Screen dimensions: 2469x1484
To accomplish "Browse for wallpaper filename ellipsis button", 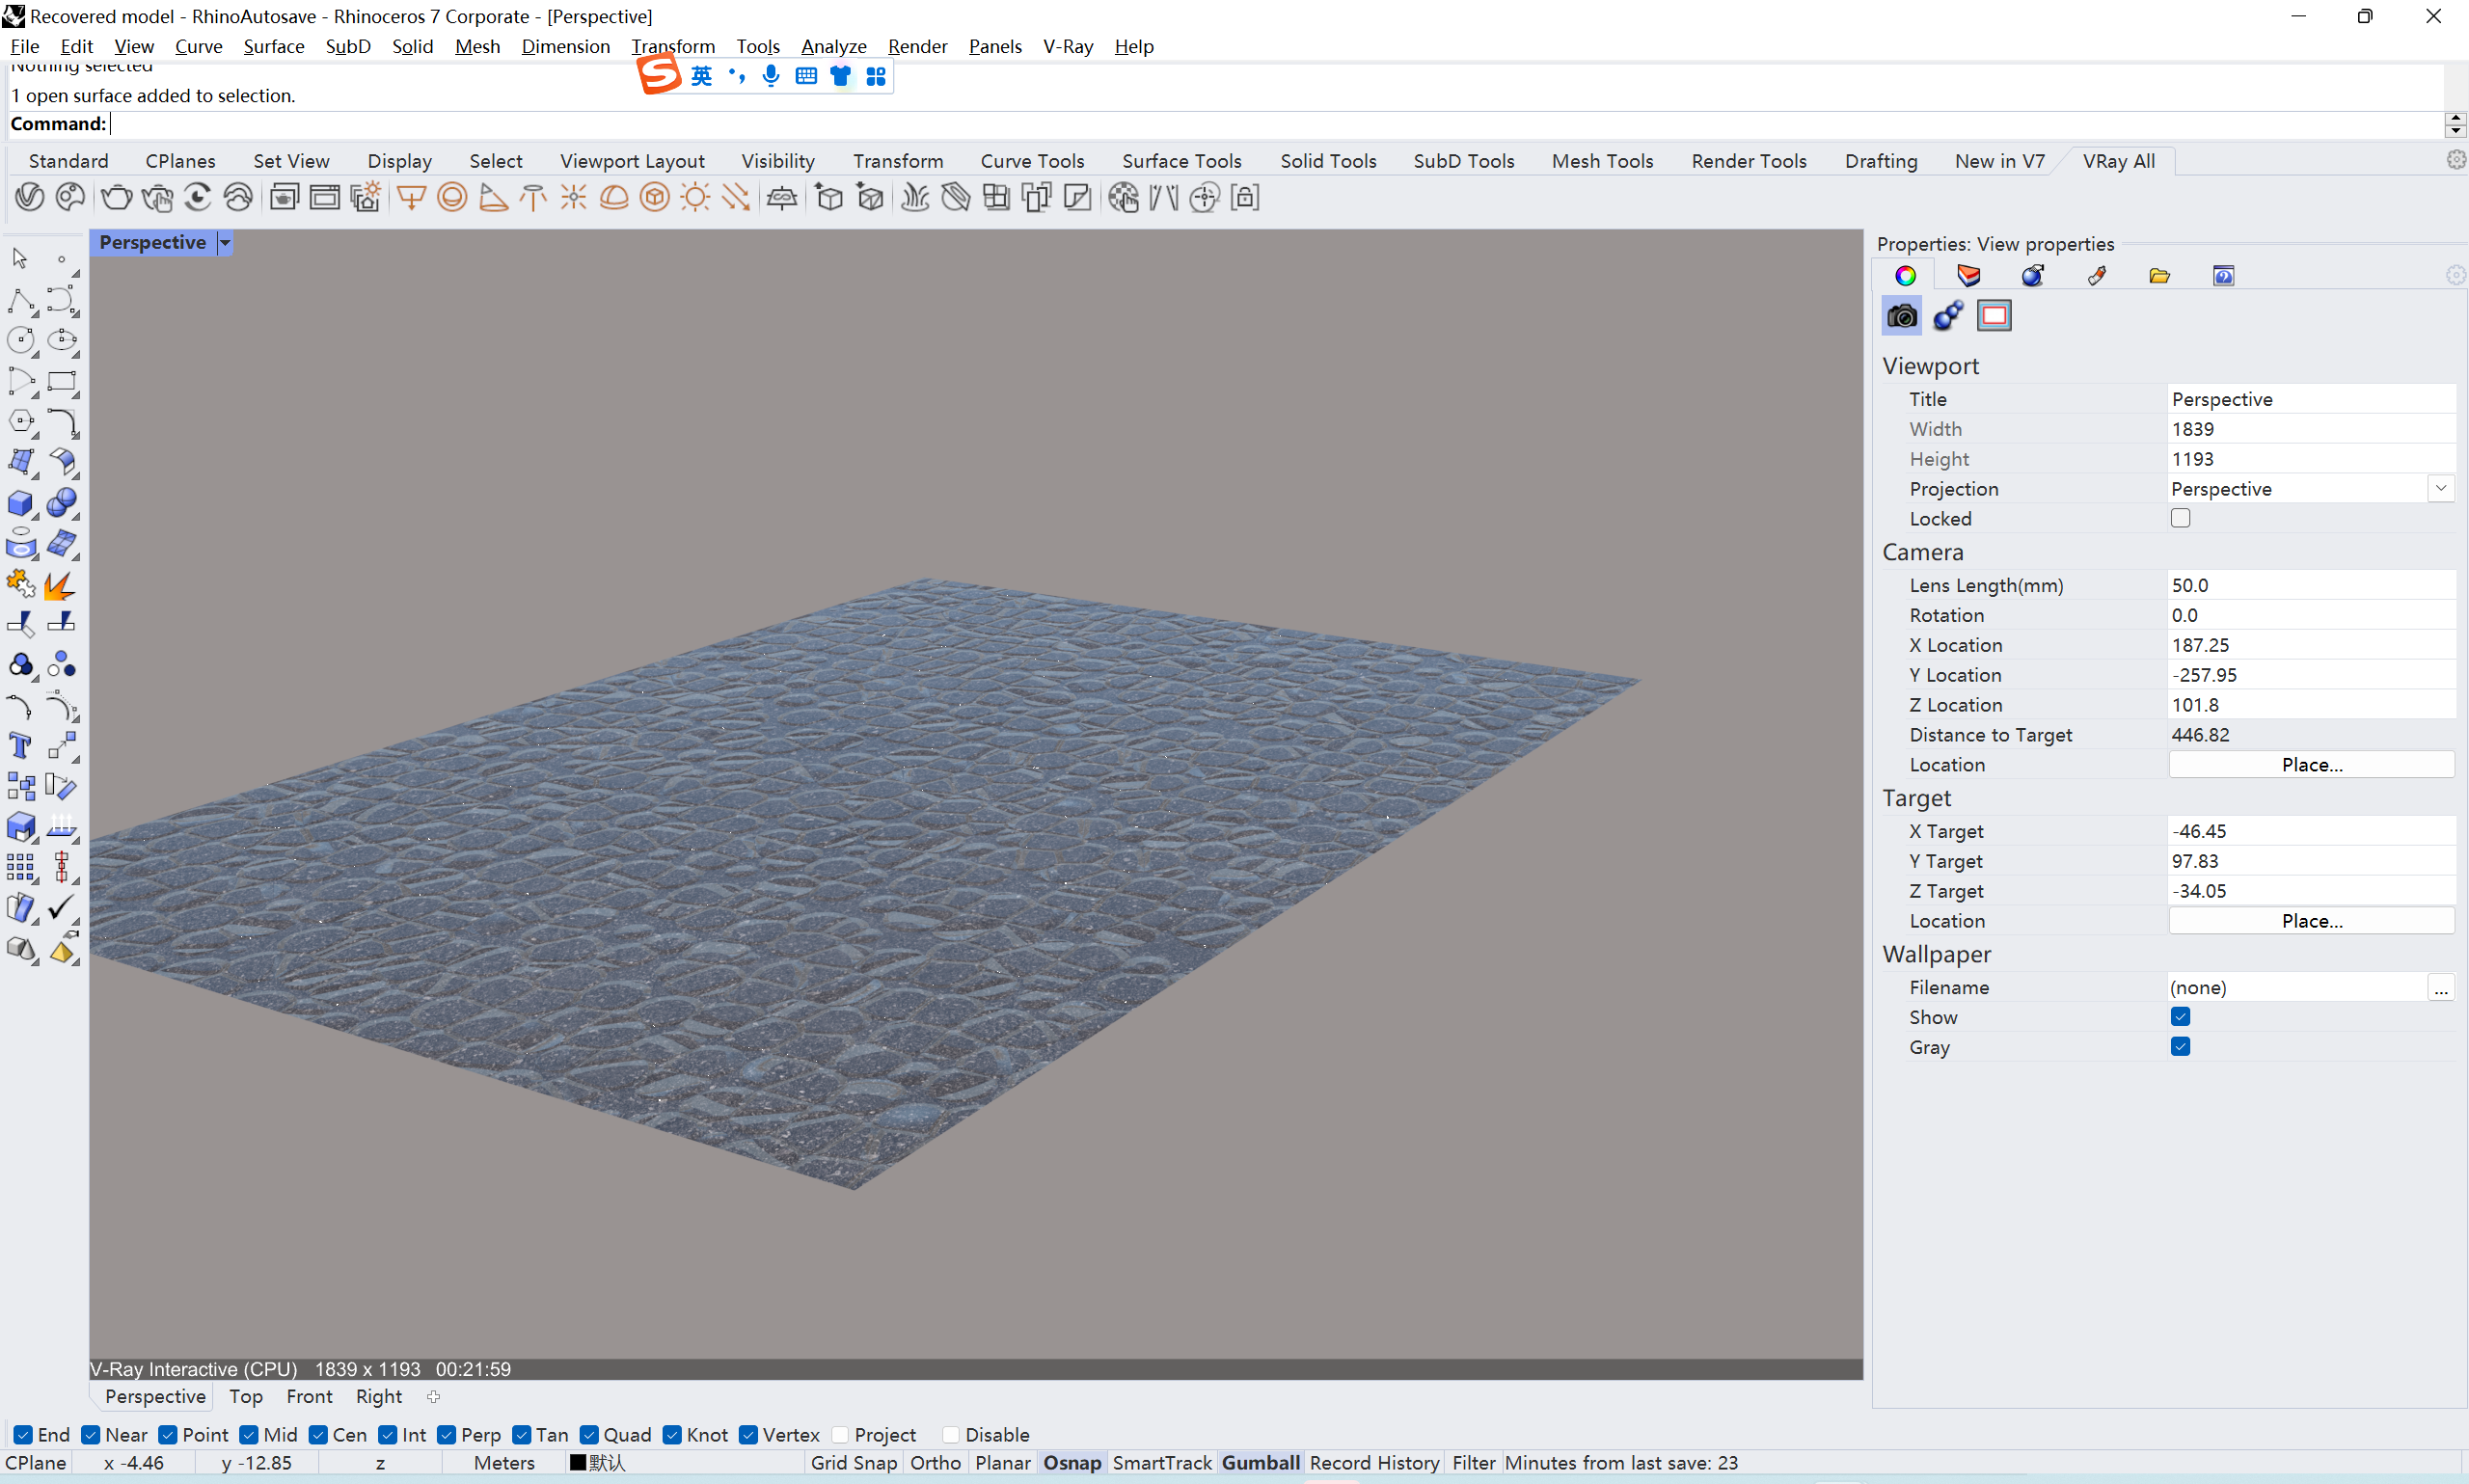I will (2441, 988).
